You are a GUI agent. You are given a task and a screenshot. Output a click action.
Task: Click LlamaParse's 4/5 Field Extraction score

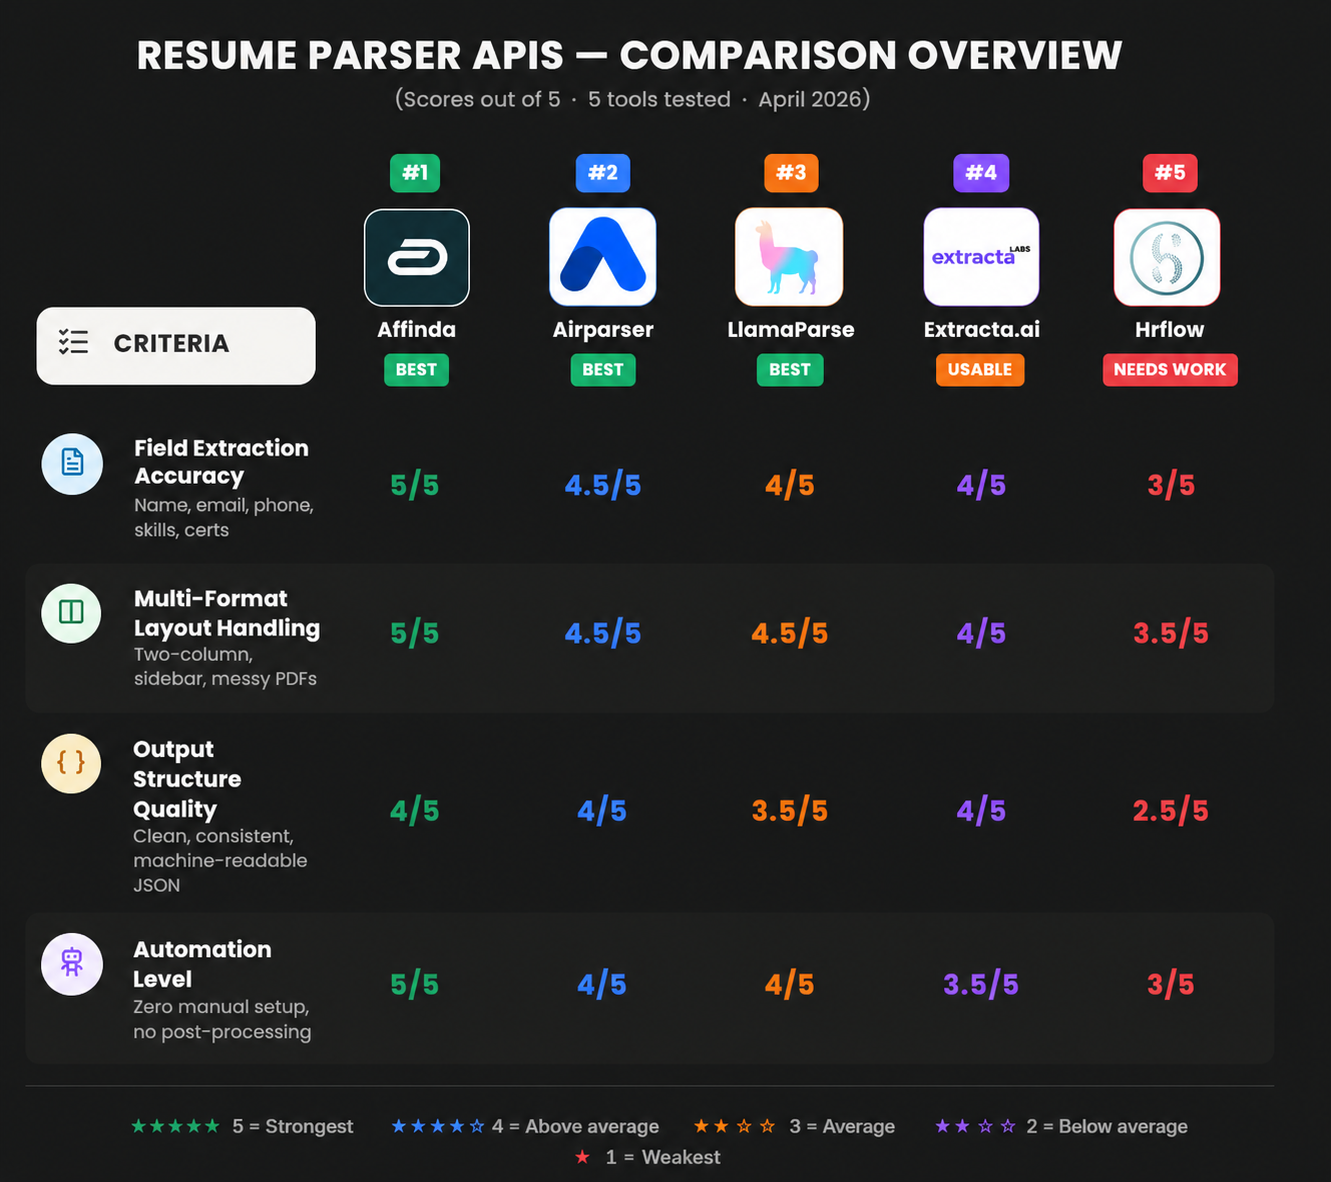[790, 486]
